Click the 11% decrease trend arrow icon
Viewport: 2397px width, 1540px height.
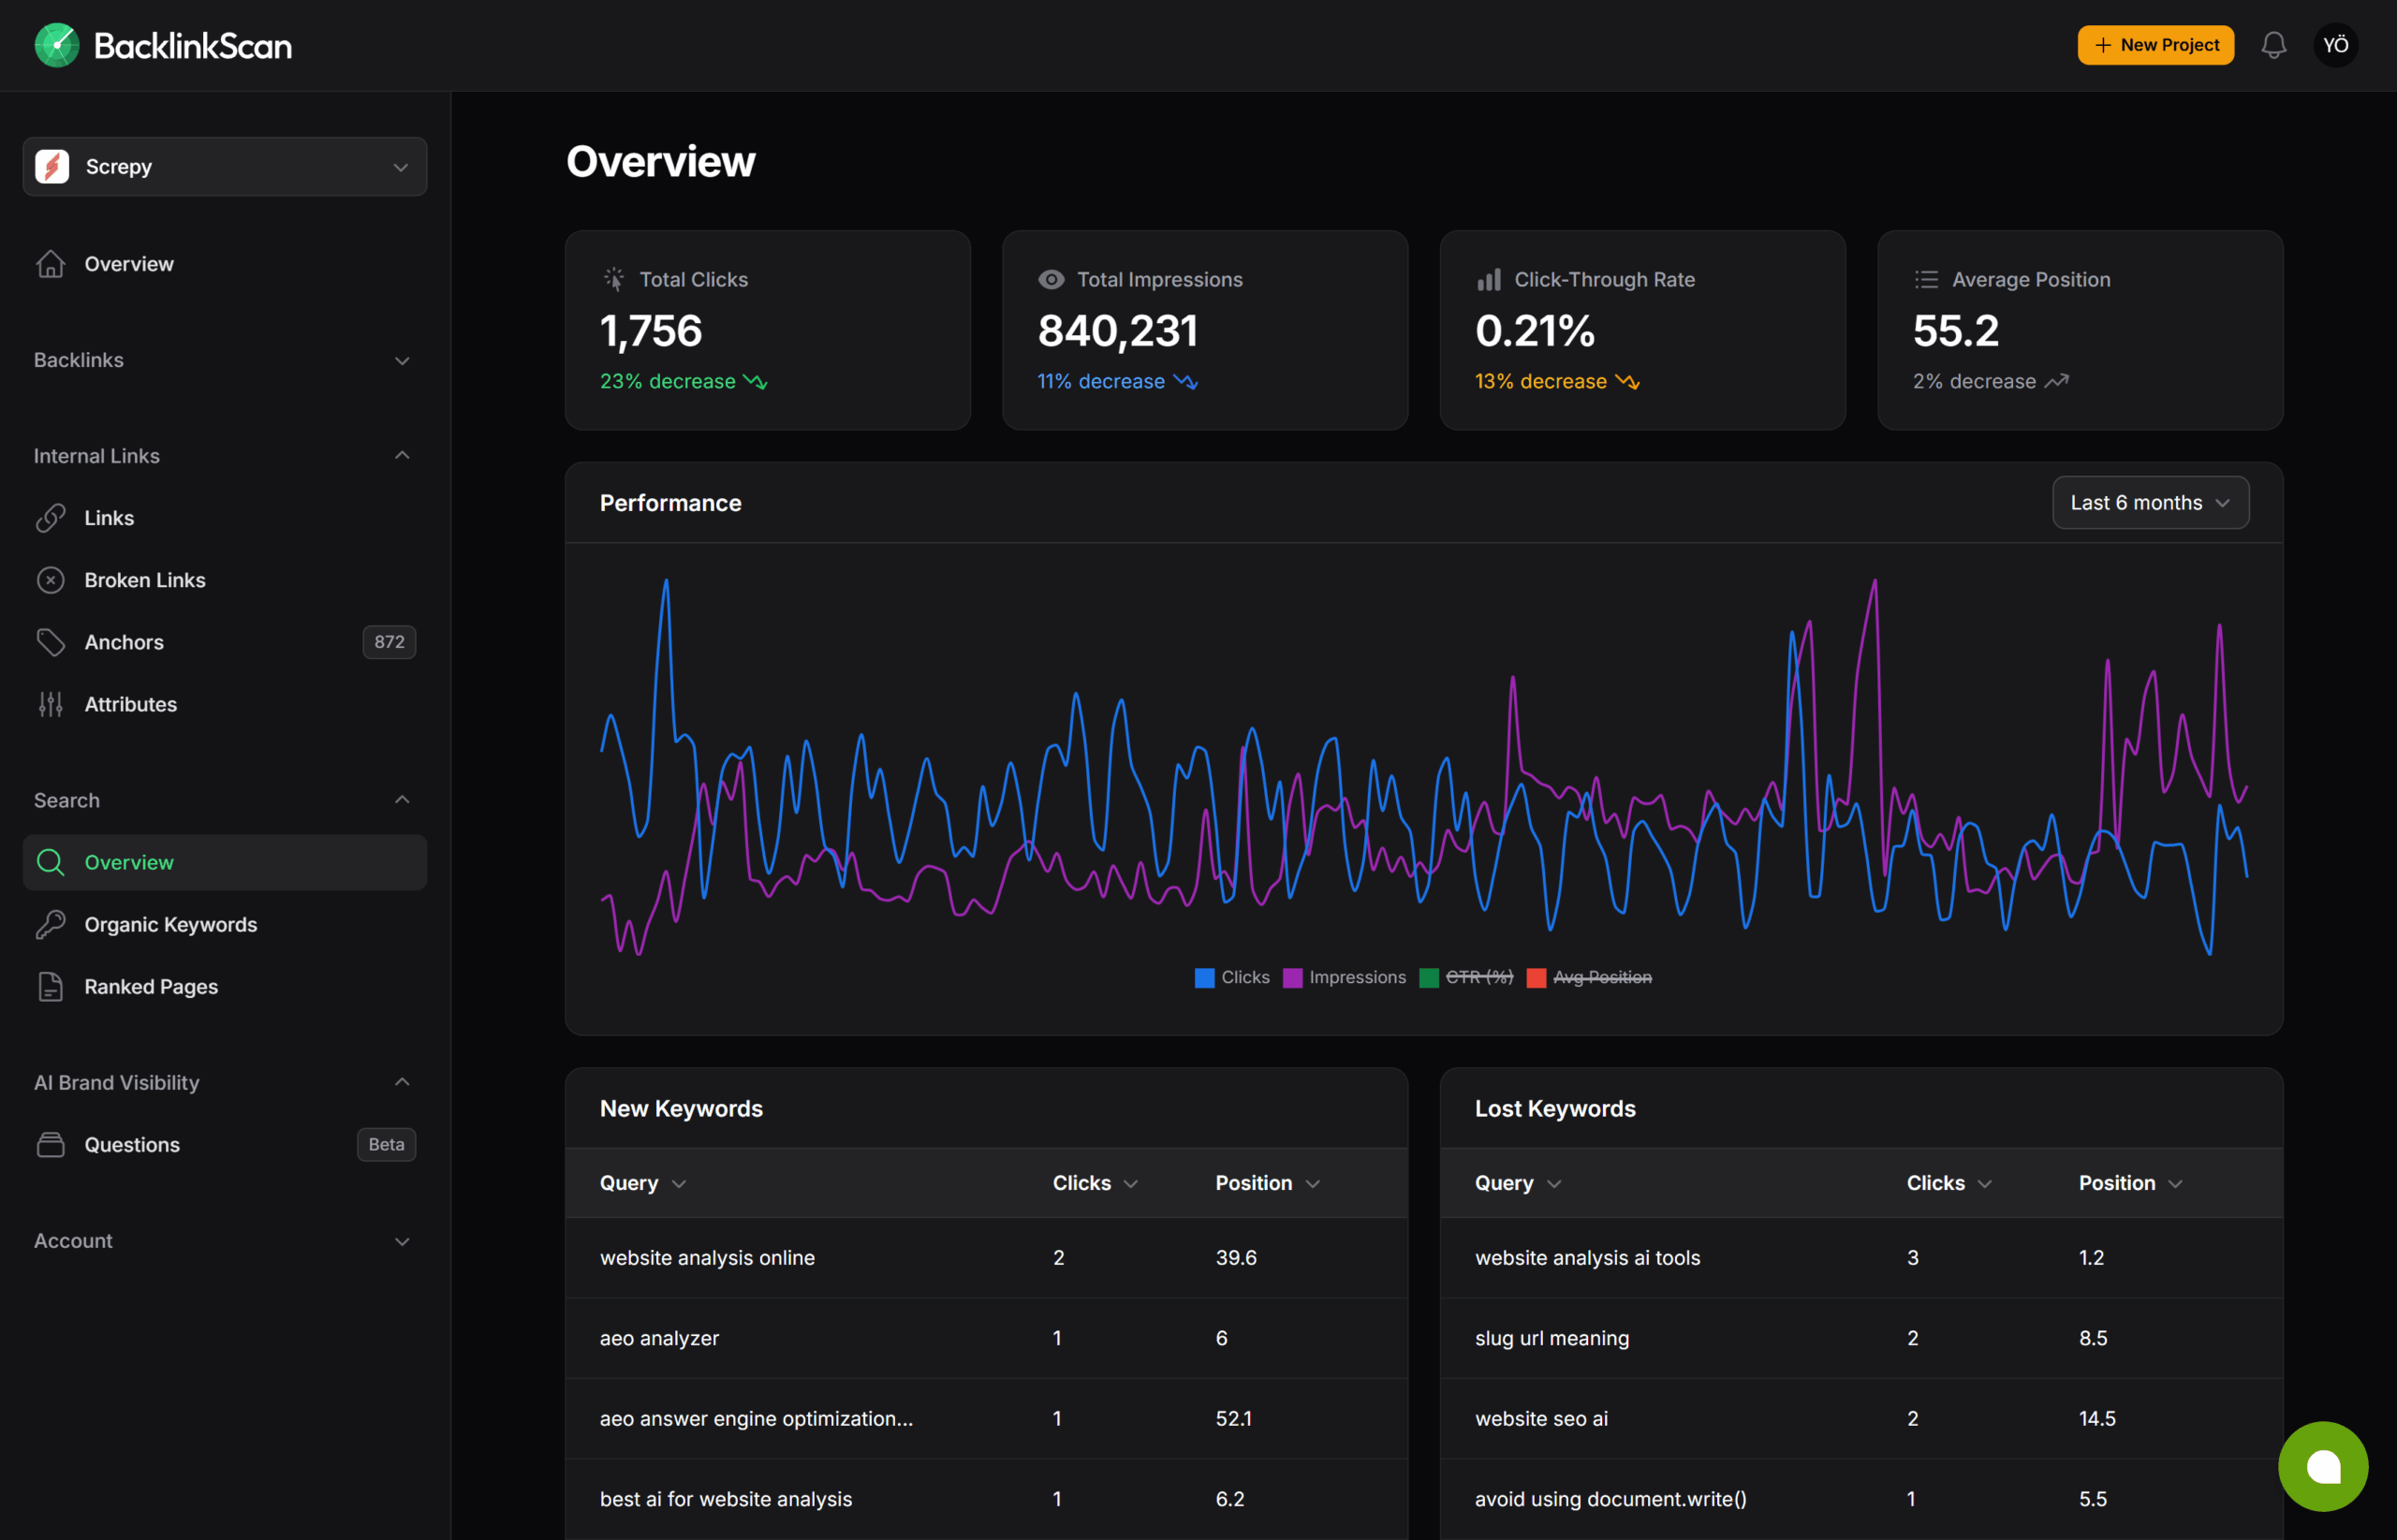1185,381
